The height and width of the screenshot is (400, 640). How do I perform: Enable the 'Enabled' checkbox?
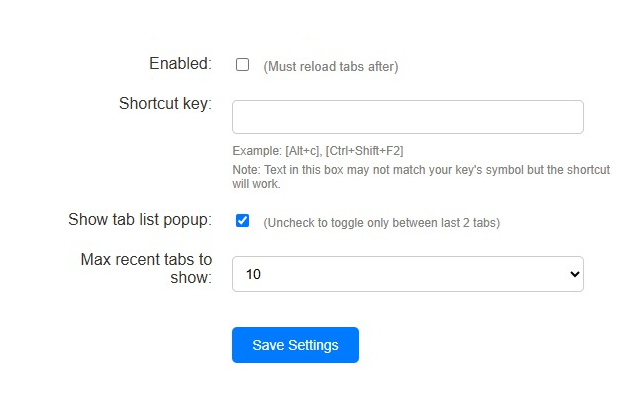(x=242, y=65)
